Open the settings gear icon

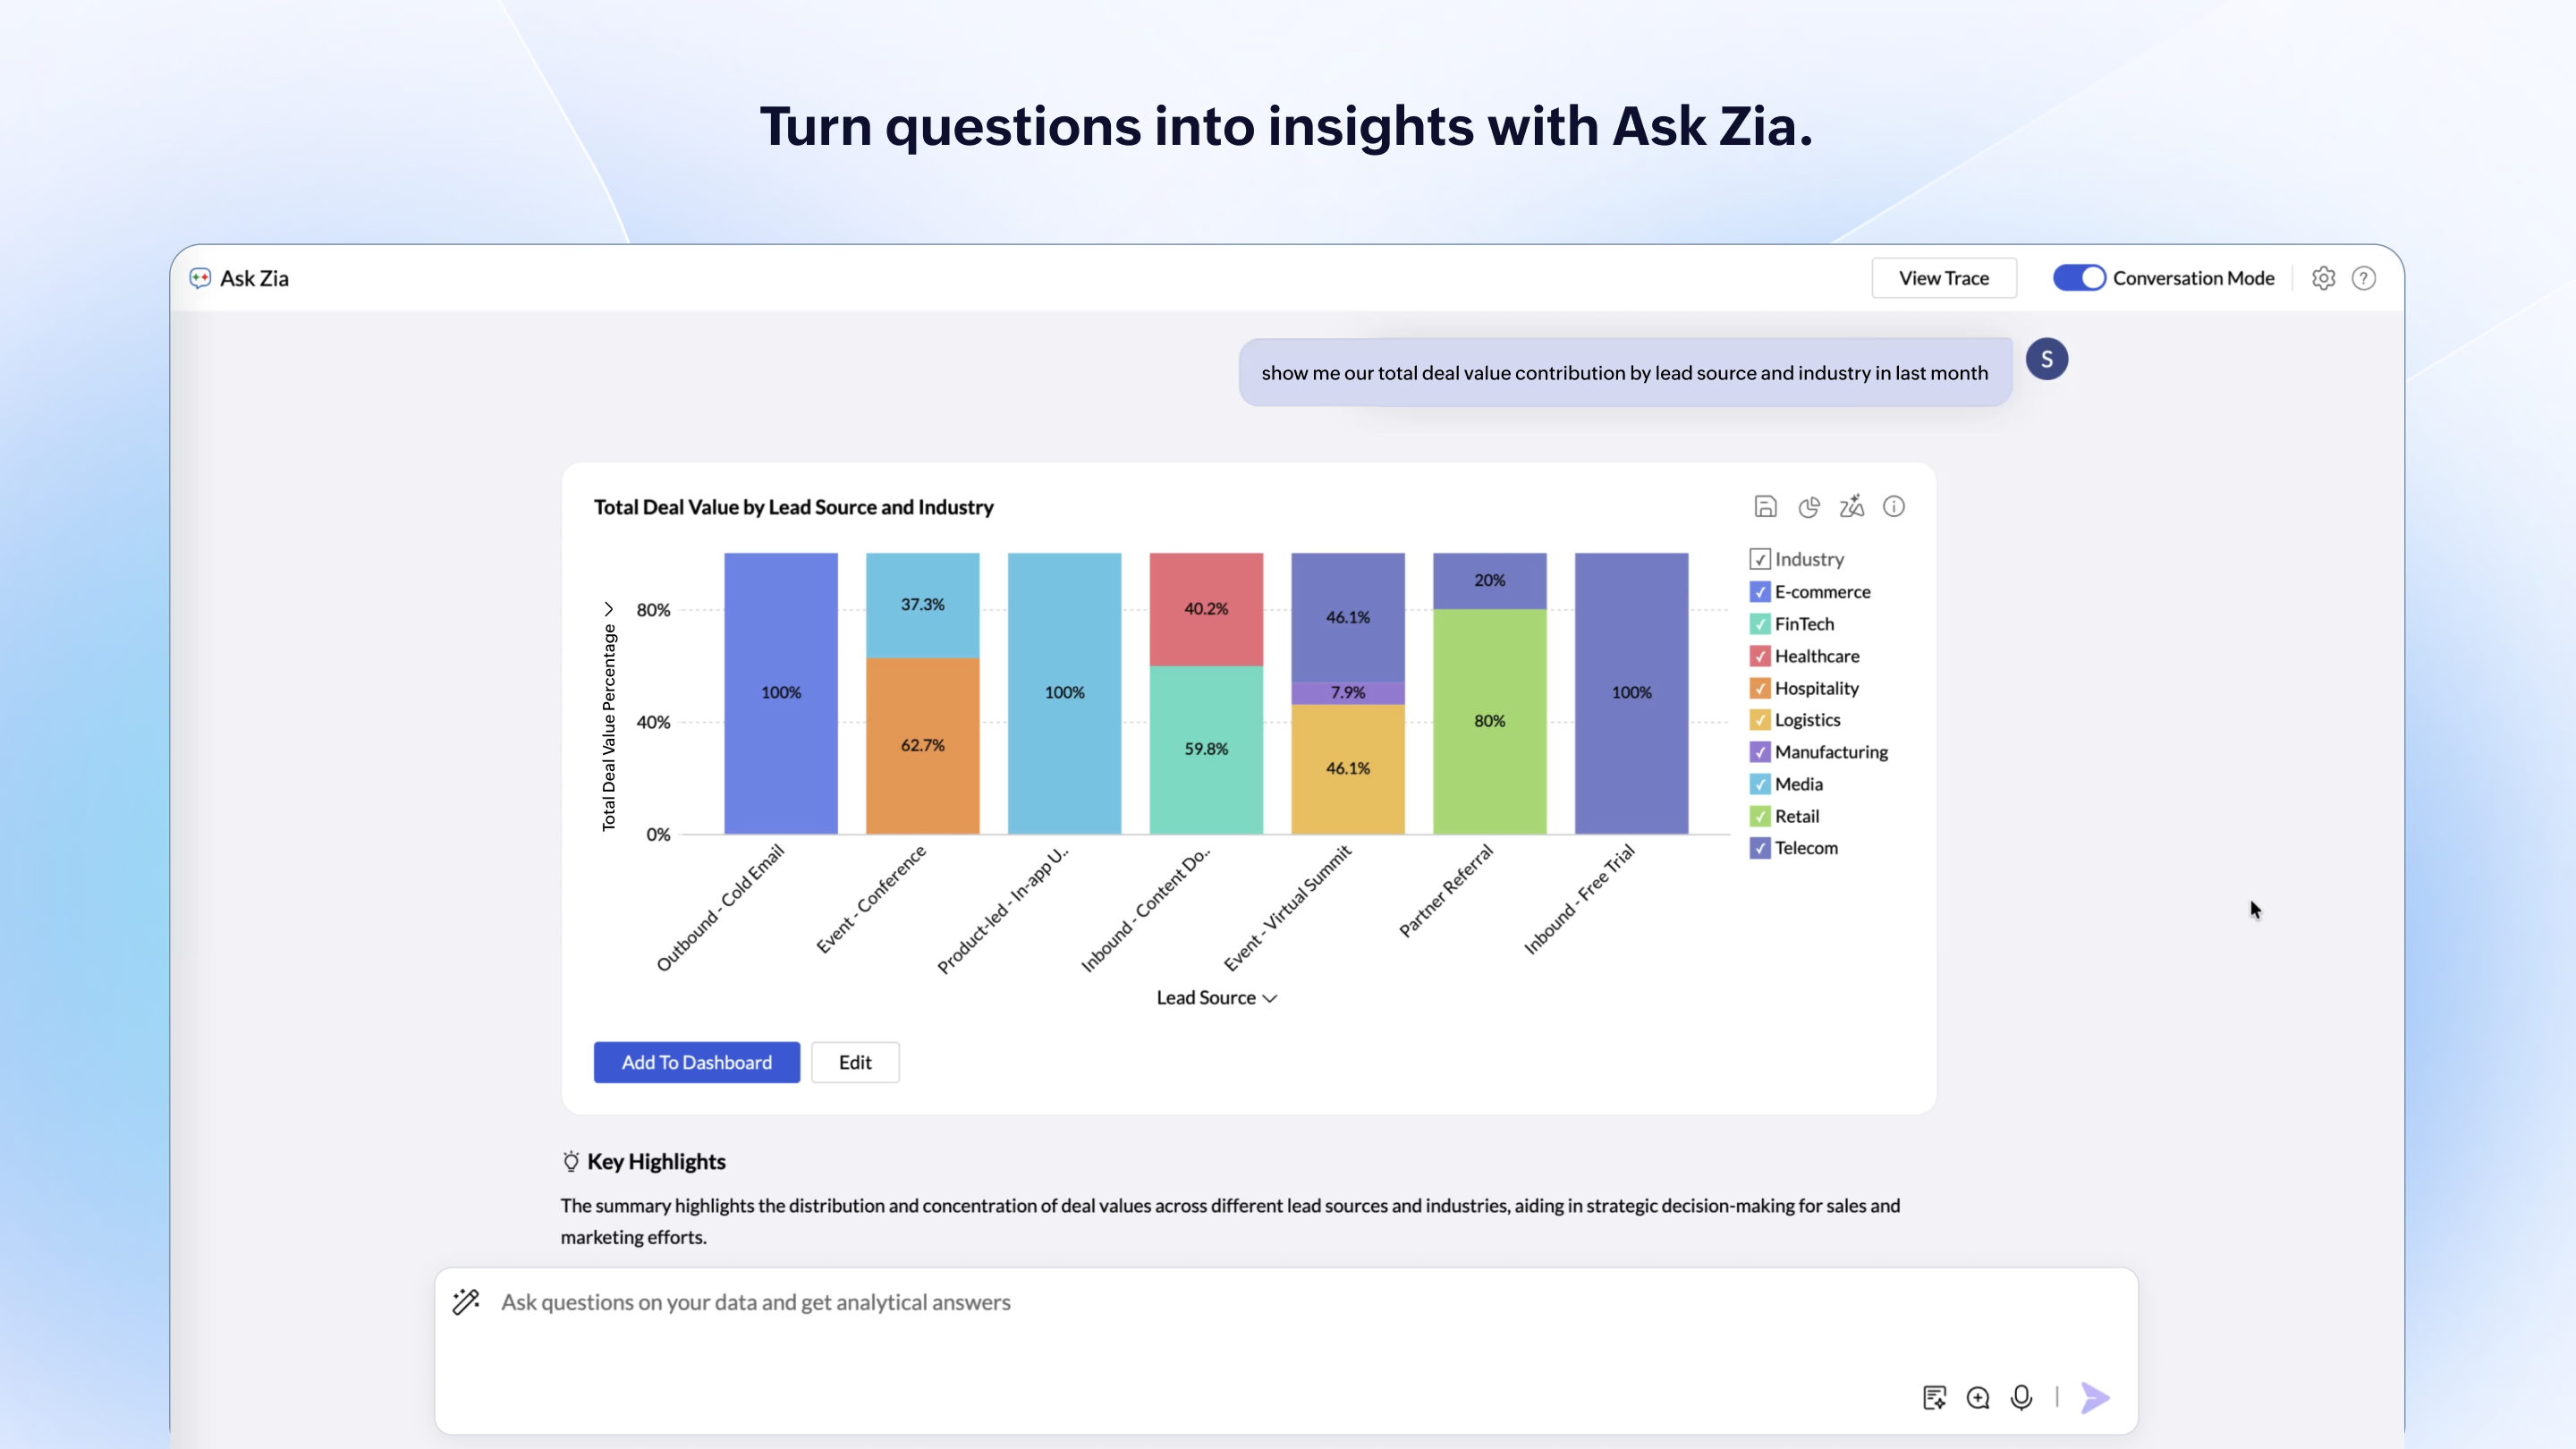2323,278
